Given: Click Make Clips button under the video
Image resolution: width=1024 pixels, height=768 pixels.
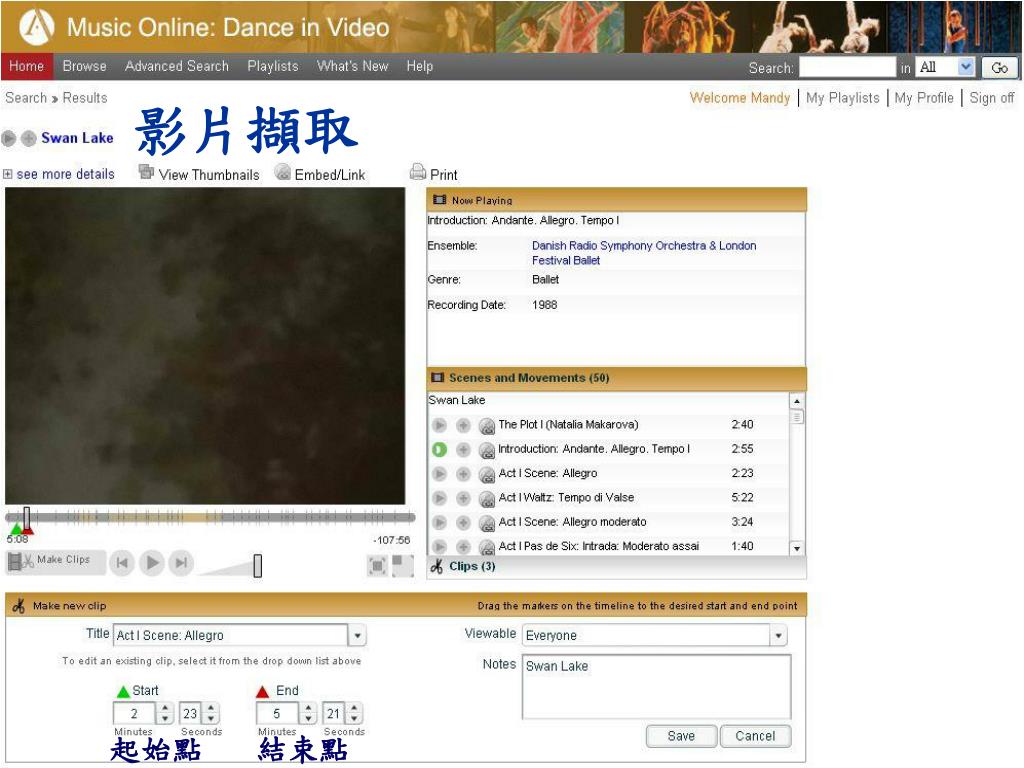Looking at the screenshot, I should point(55,561).
